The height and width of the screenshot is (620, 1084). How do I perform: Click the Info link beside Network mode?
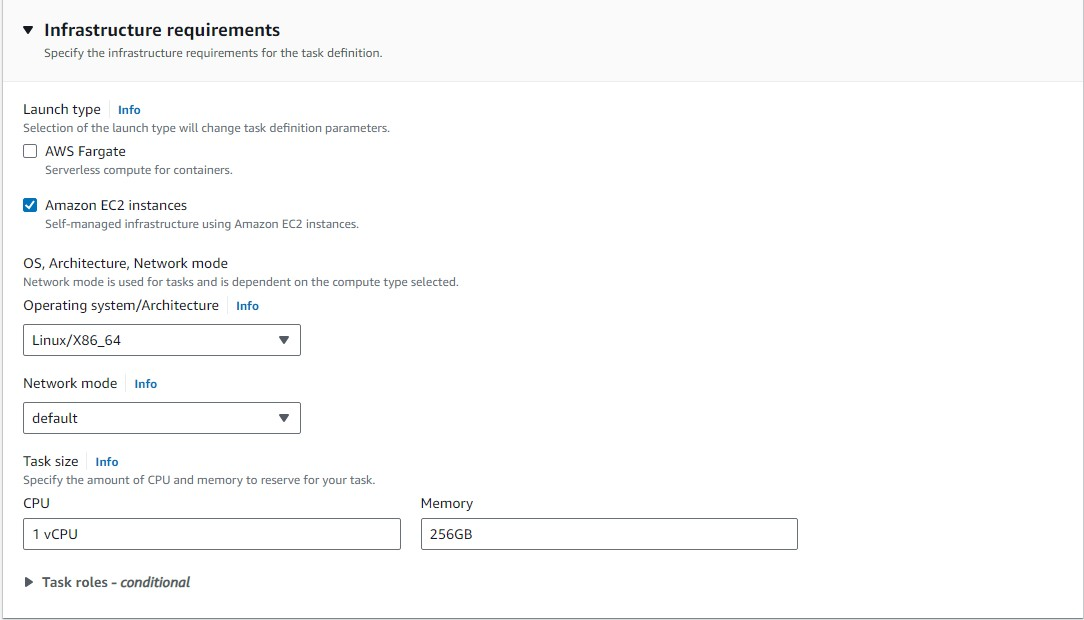point(145,384)
